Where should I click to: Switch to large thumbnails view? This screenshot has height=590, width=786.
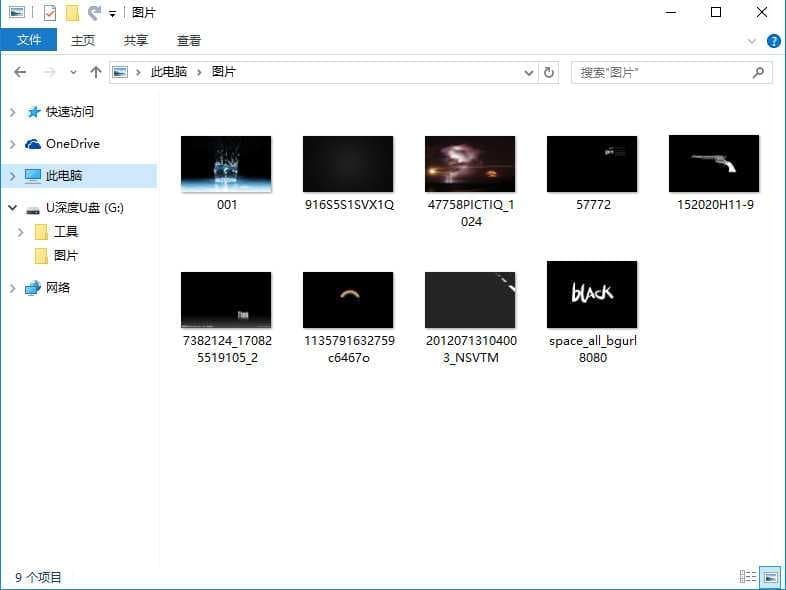click(769, 577)
